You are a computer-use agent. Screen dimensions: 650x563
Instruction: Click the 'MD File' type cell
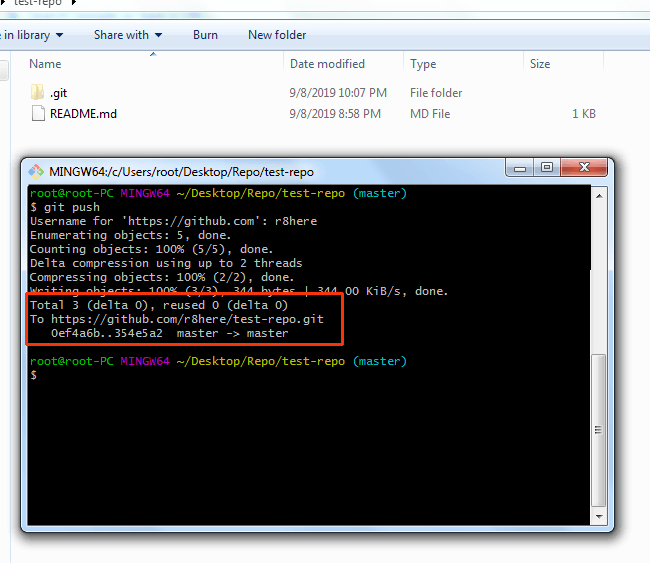tap(430, 114)
